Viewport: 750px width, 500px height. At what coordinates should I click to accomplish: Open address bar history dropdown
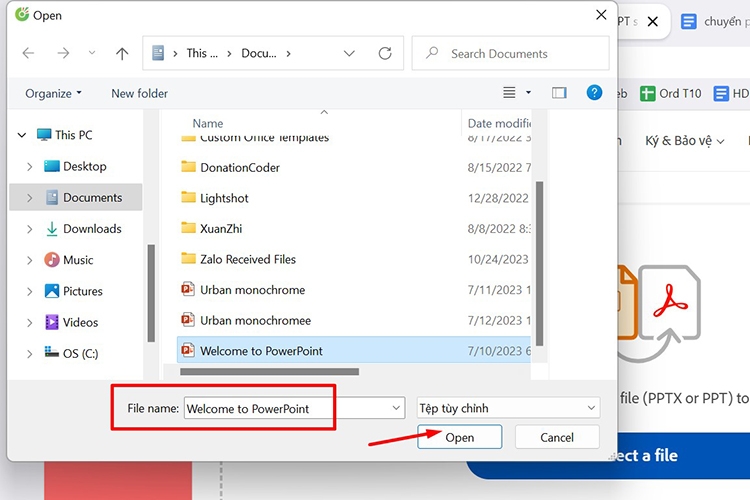349,53
